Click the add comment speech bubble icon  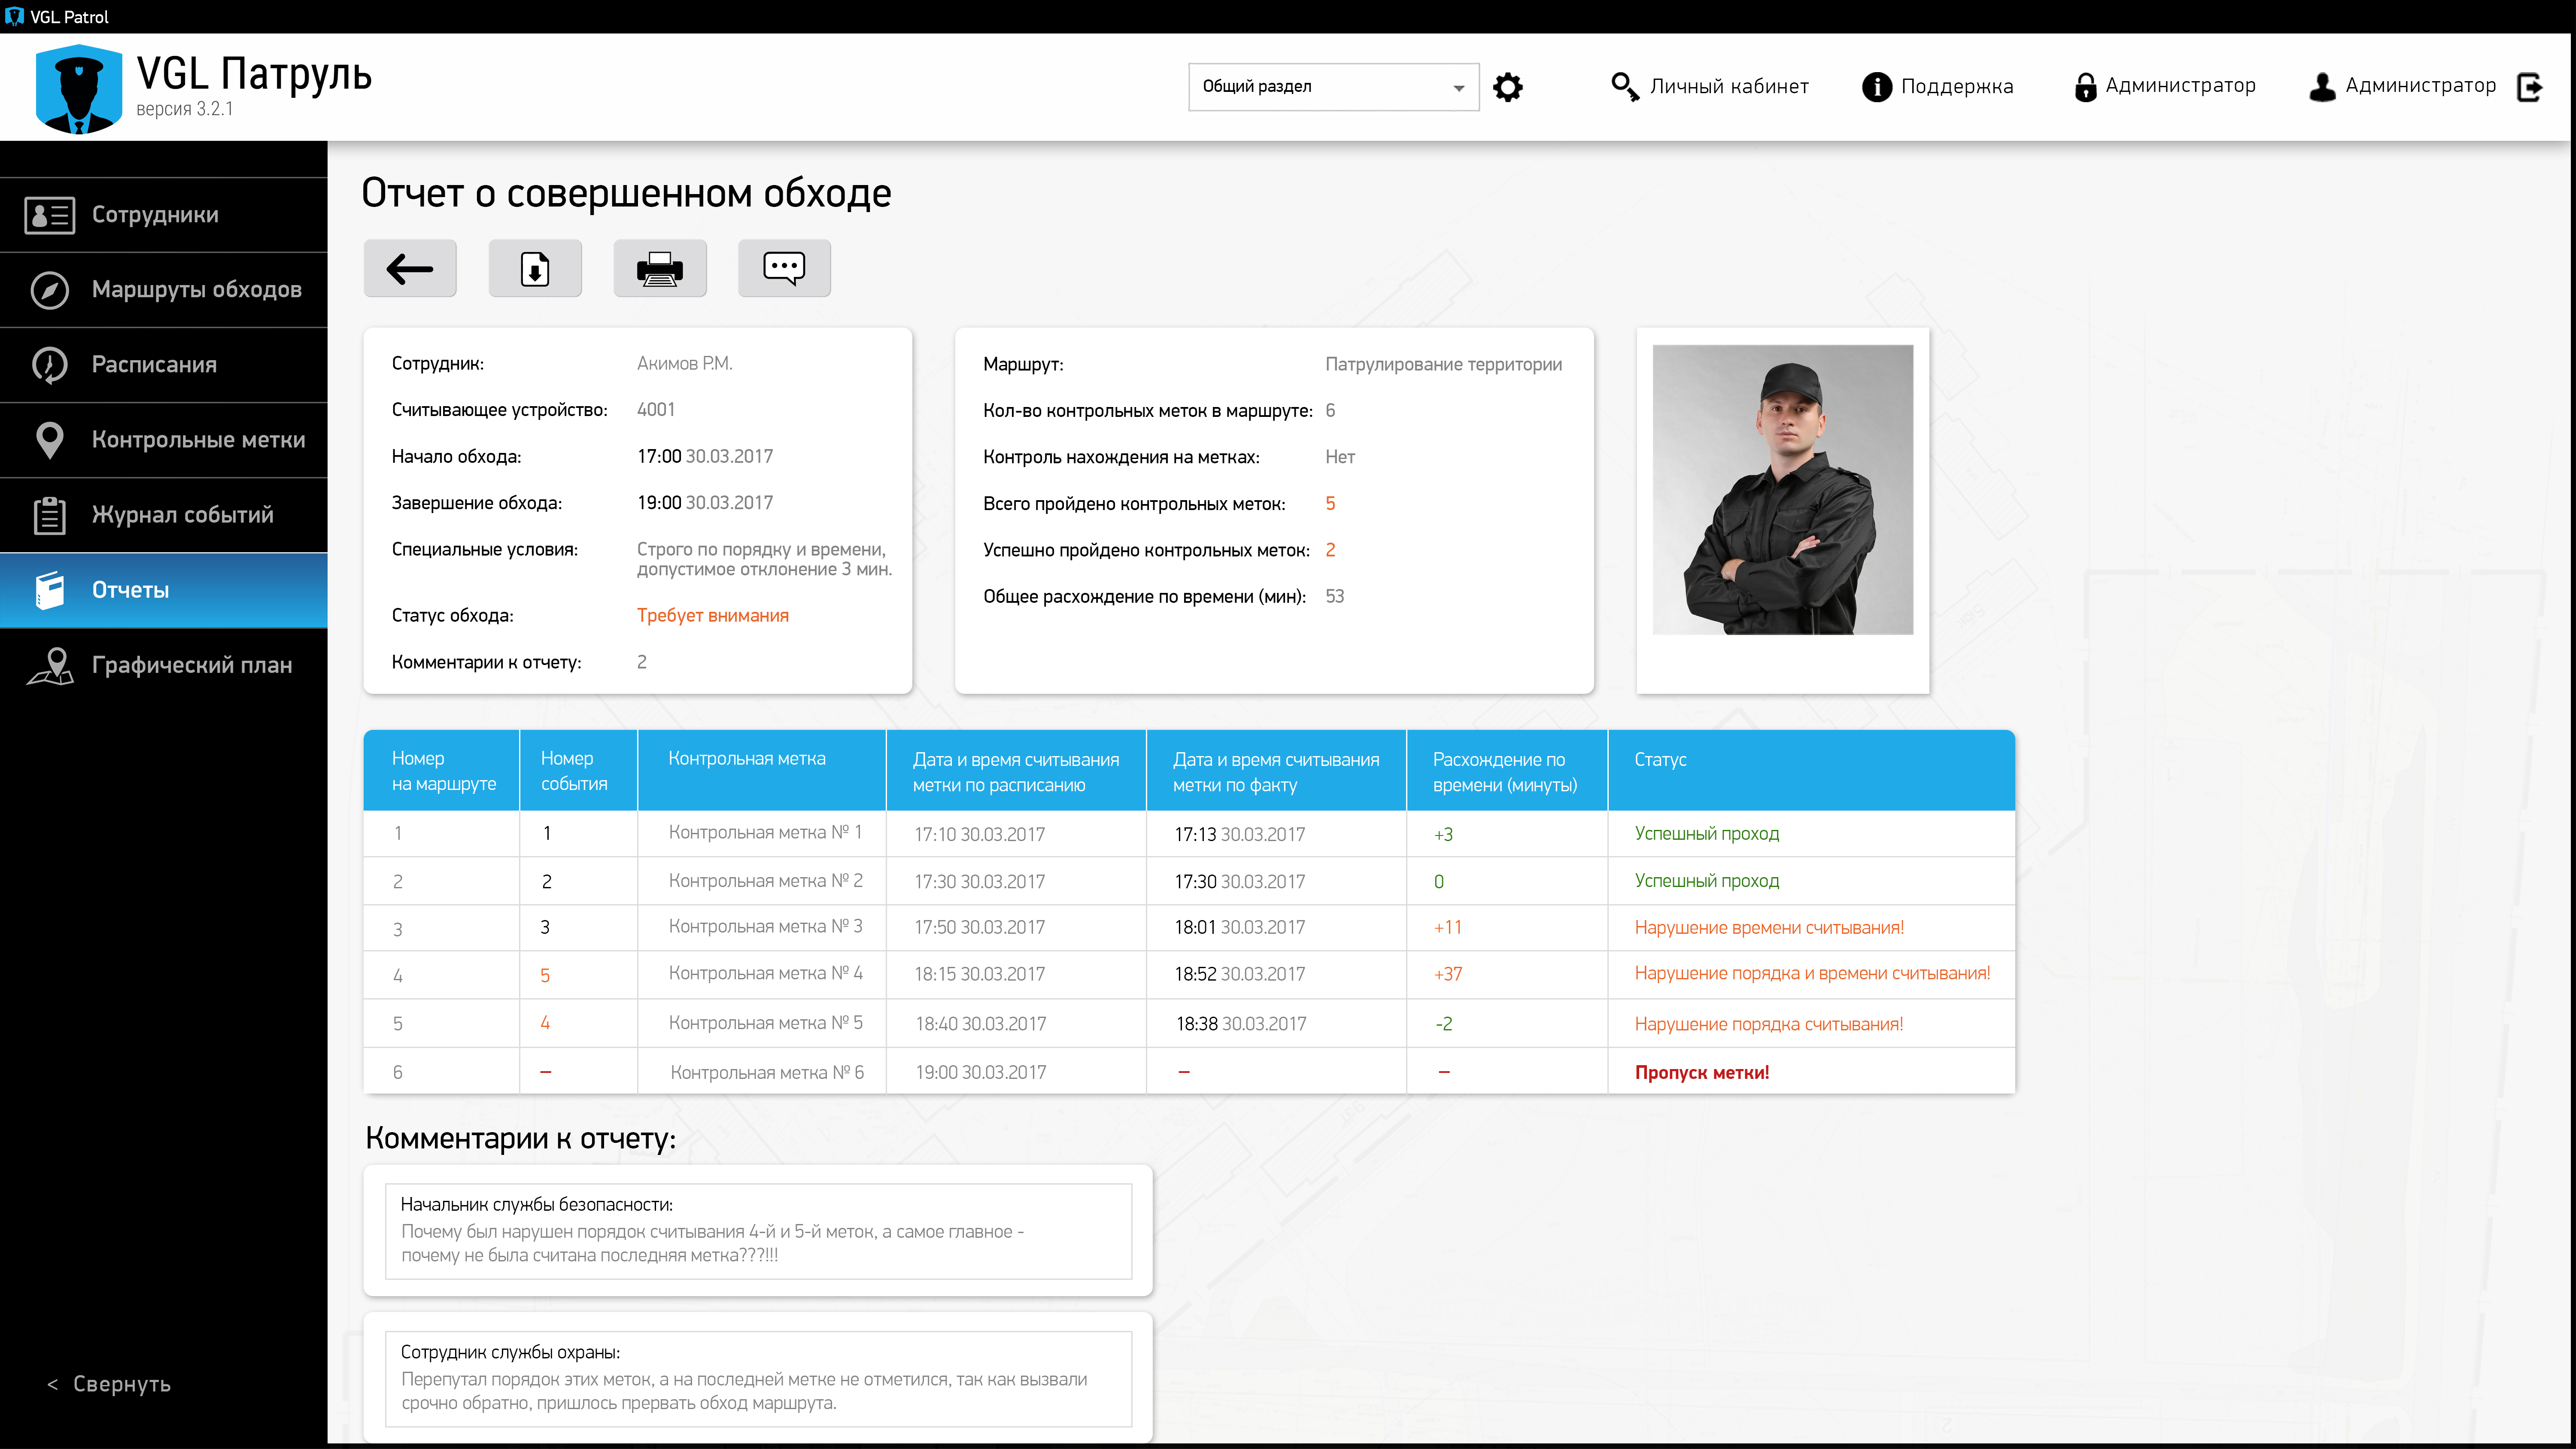784,268
